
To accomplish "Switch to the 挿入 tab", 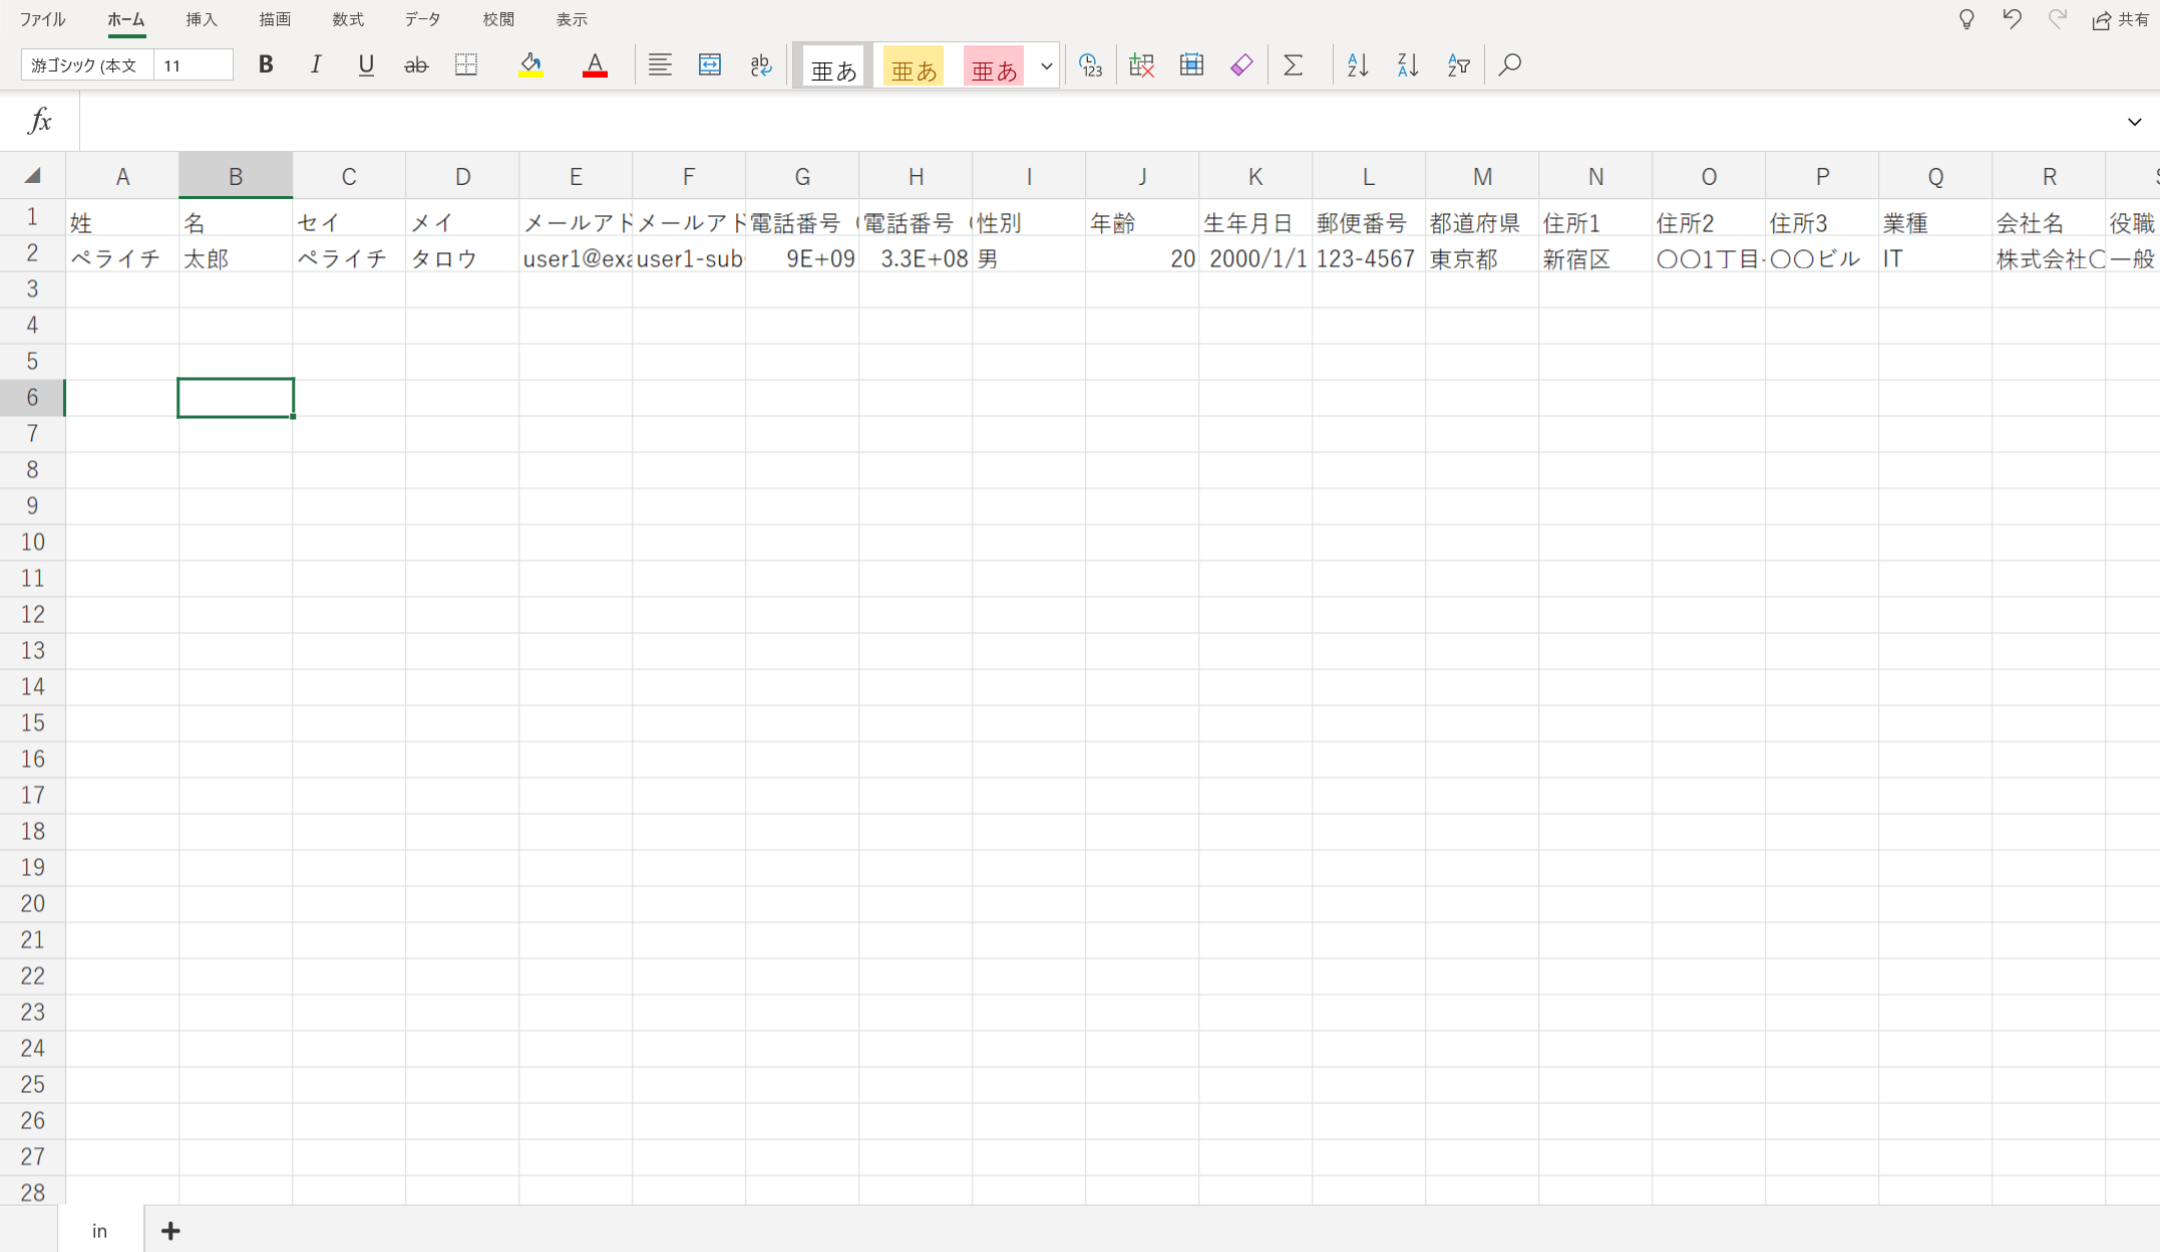I will point(201,19).
